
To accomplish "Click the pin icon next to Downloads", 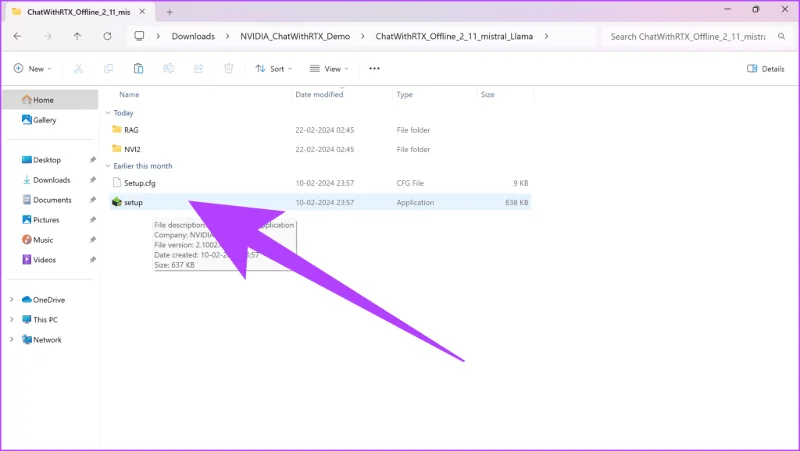I will [92, 180].
